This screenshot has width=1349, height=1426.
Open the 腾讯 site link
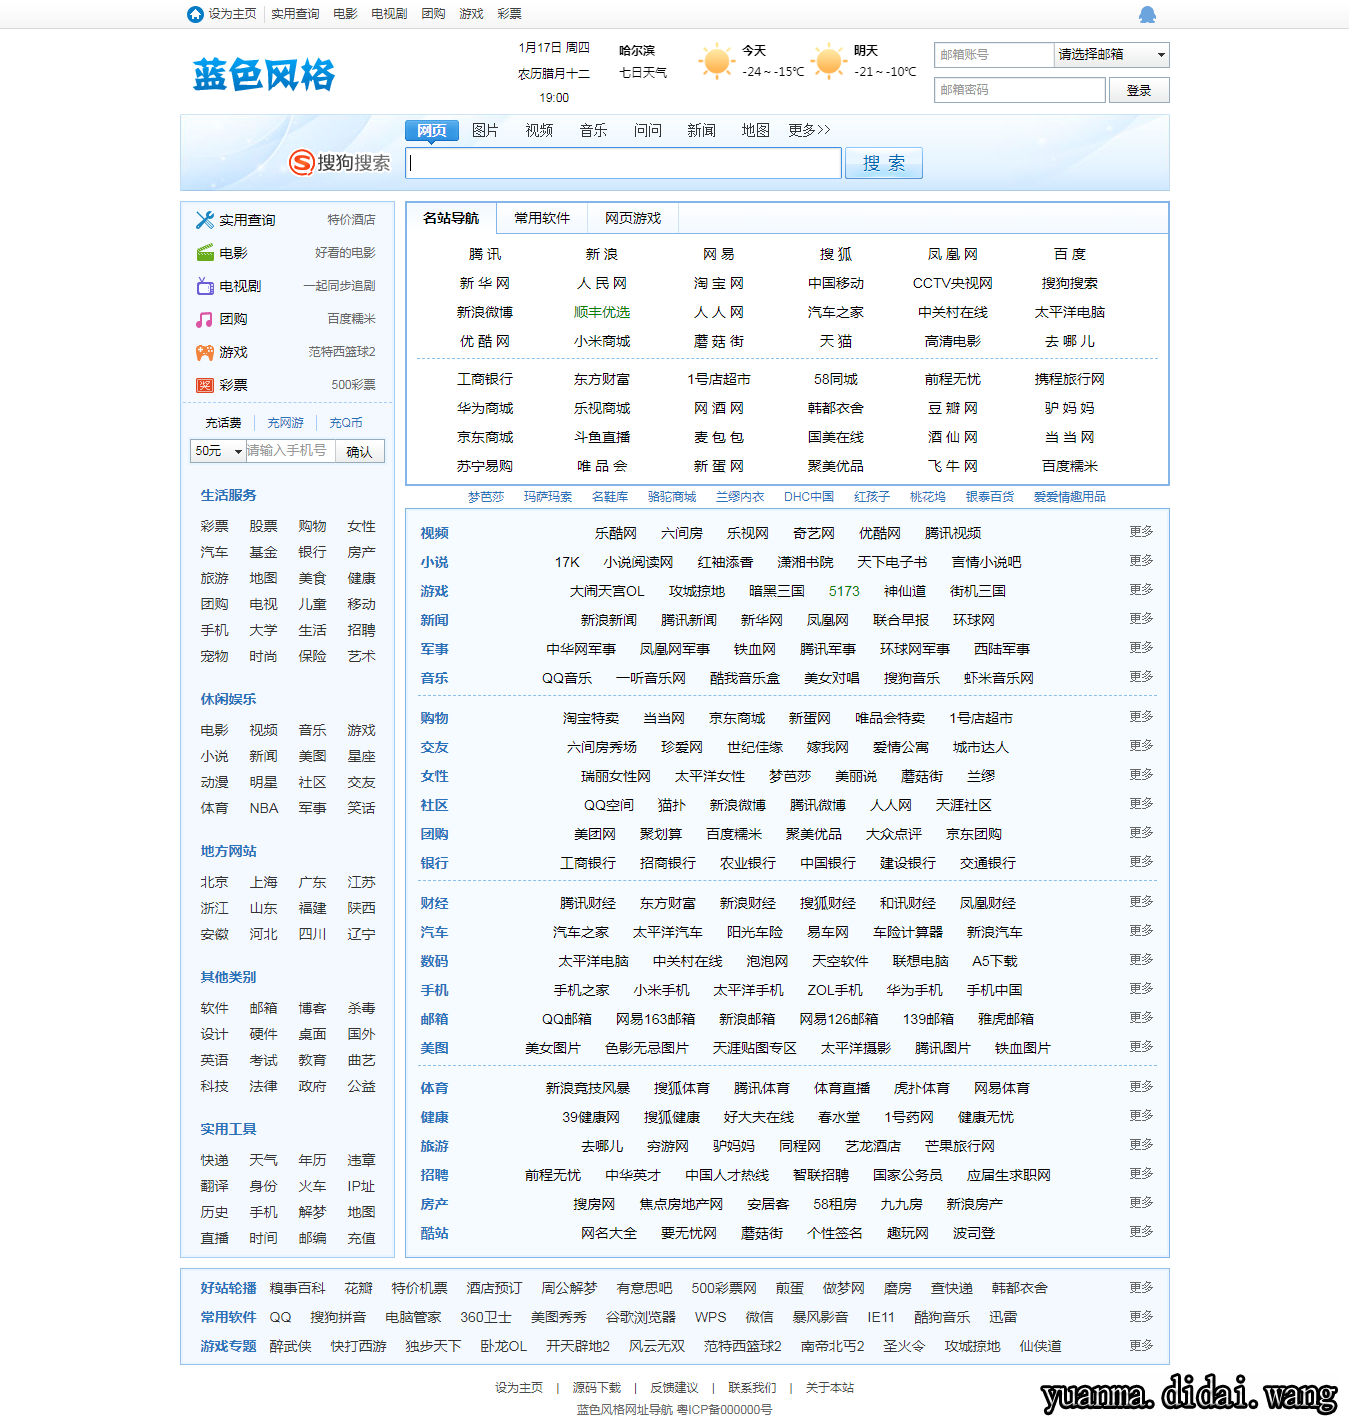point(485,254)
